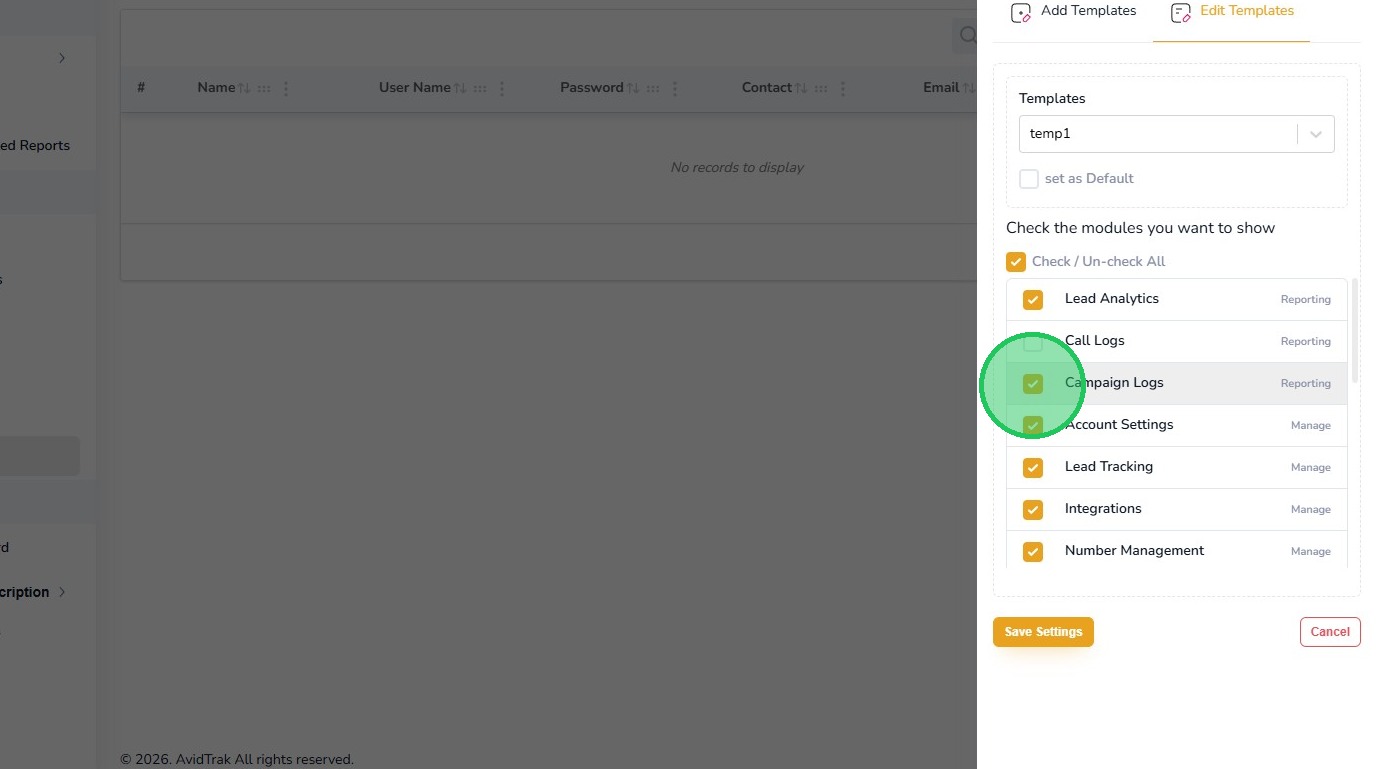Click the grip dots icon in the Name column
Screen dimensions: 1377x769
(x=264, y=88)
